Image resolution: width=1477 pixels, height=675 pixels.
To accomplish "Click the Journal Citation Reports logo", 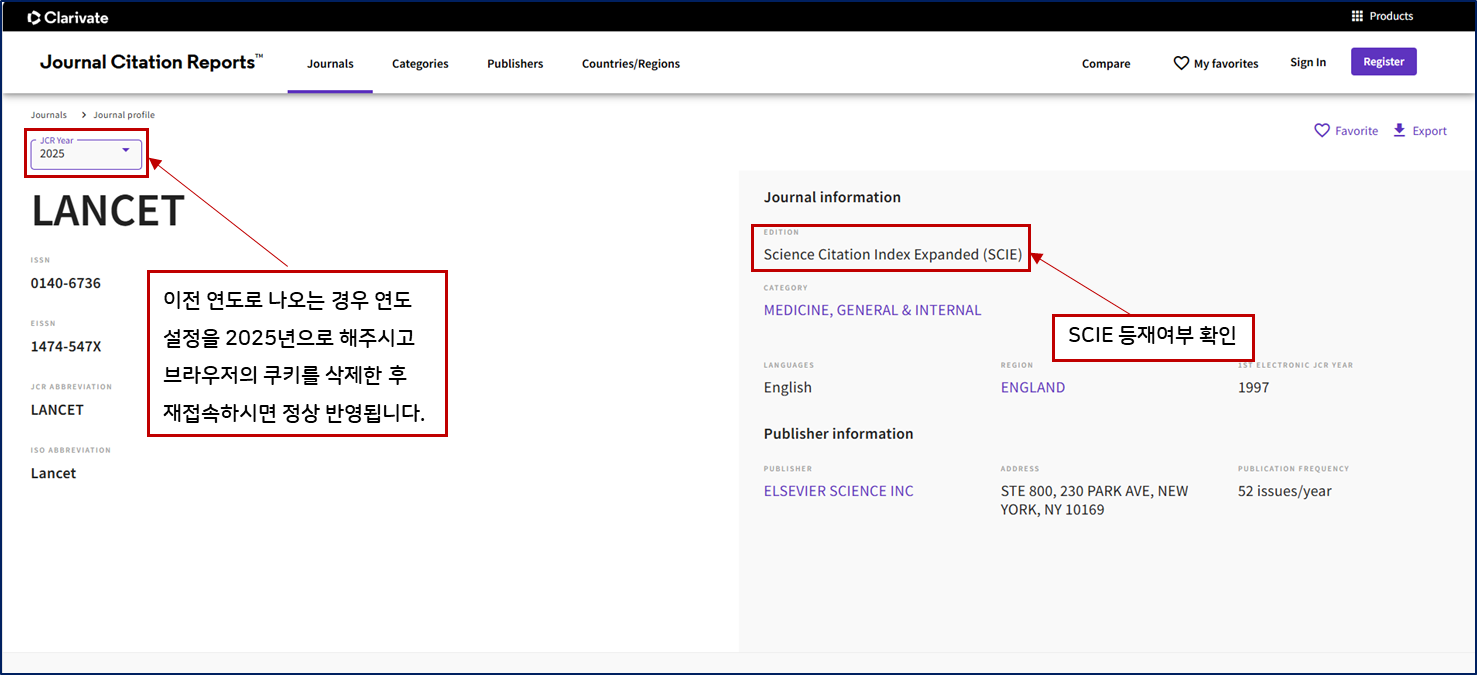I will point(151,62).
